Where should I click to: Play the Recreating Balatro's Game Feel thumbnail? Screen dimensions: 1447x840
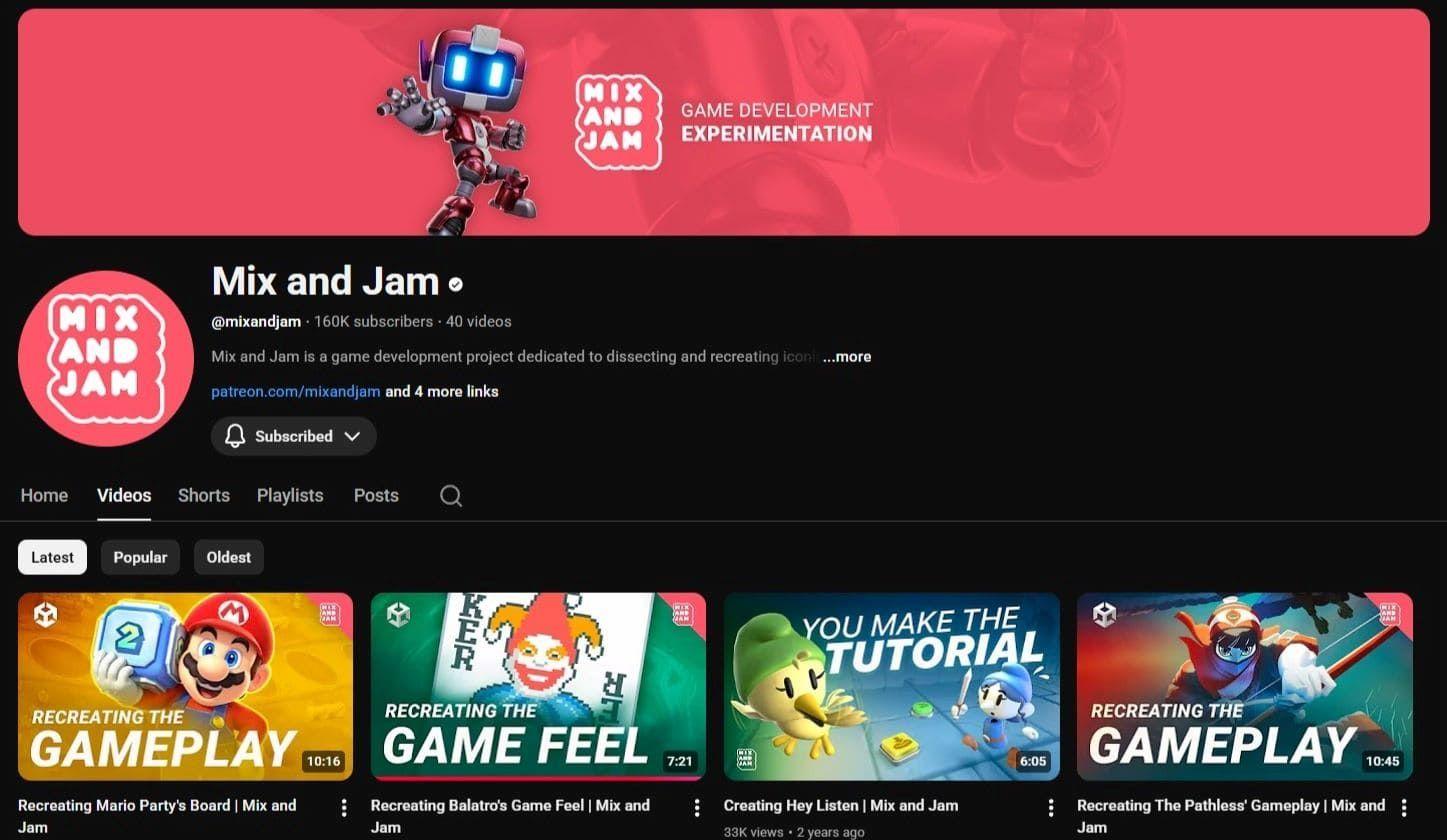pyautogui.click(x=538, y=686)
